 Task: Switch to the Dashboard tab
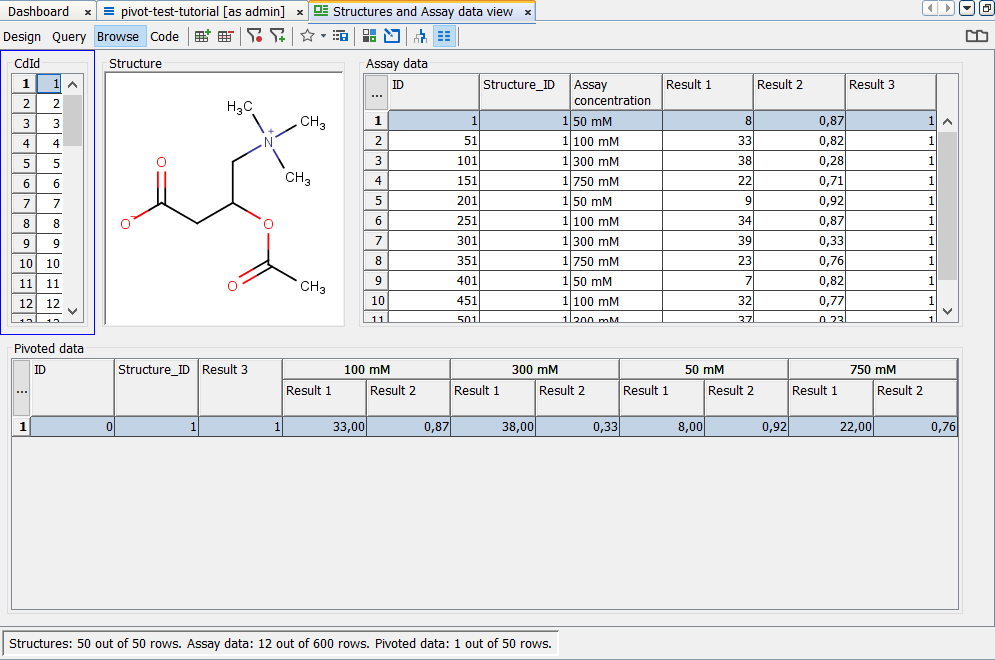coord(40,11)
